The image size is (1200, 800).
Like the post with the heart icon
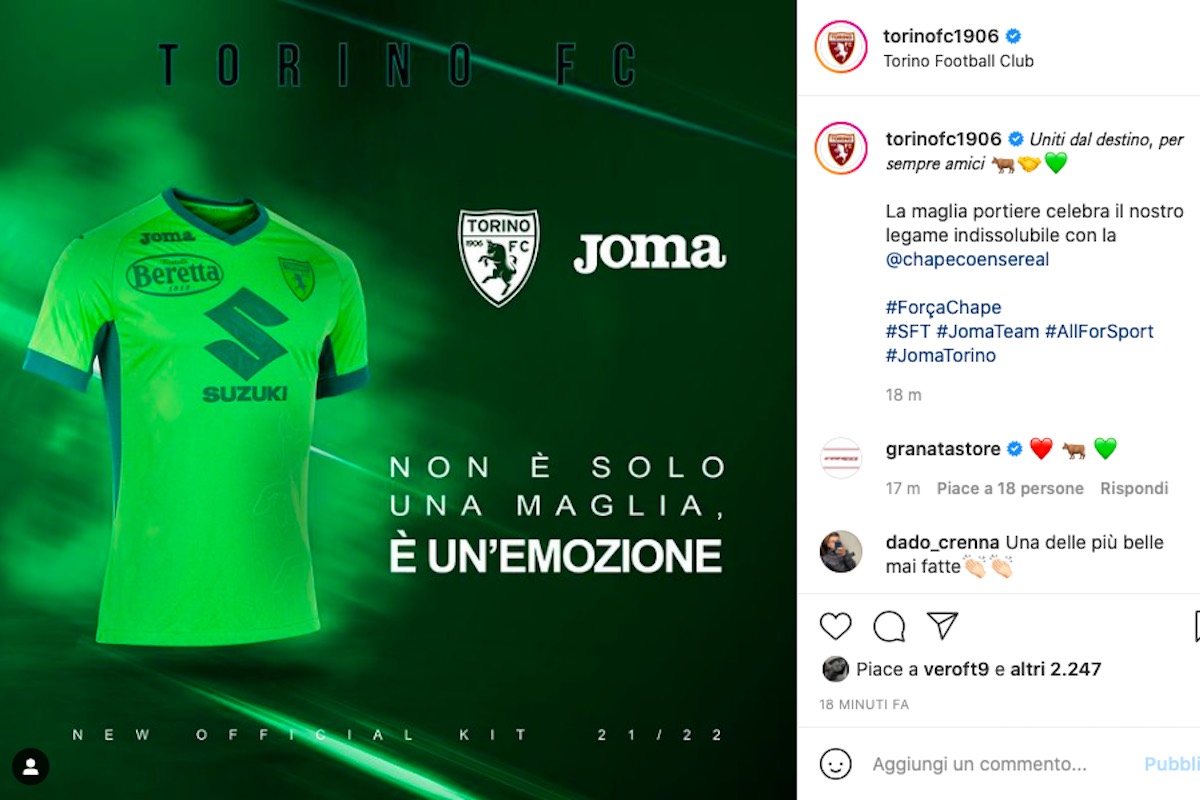coord(836,626)
